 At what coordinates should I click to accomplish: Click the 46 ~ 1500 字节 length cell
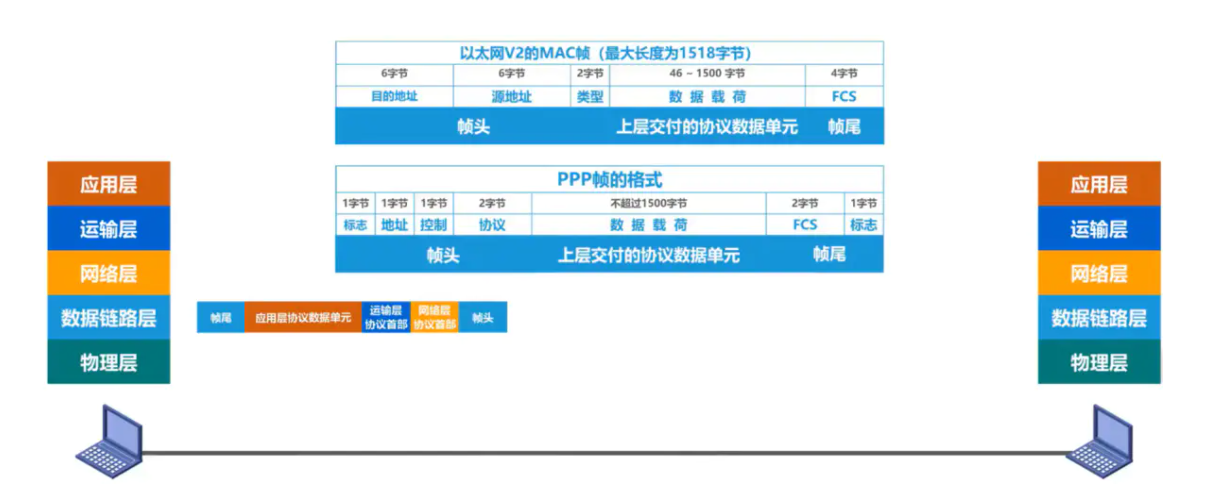[706, 74]
